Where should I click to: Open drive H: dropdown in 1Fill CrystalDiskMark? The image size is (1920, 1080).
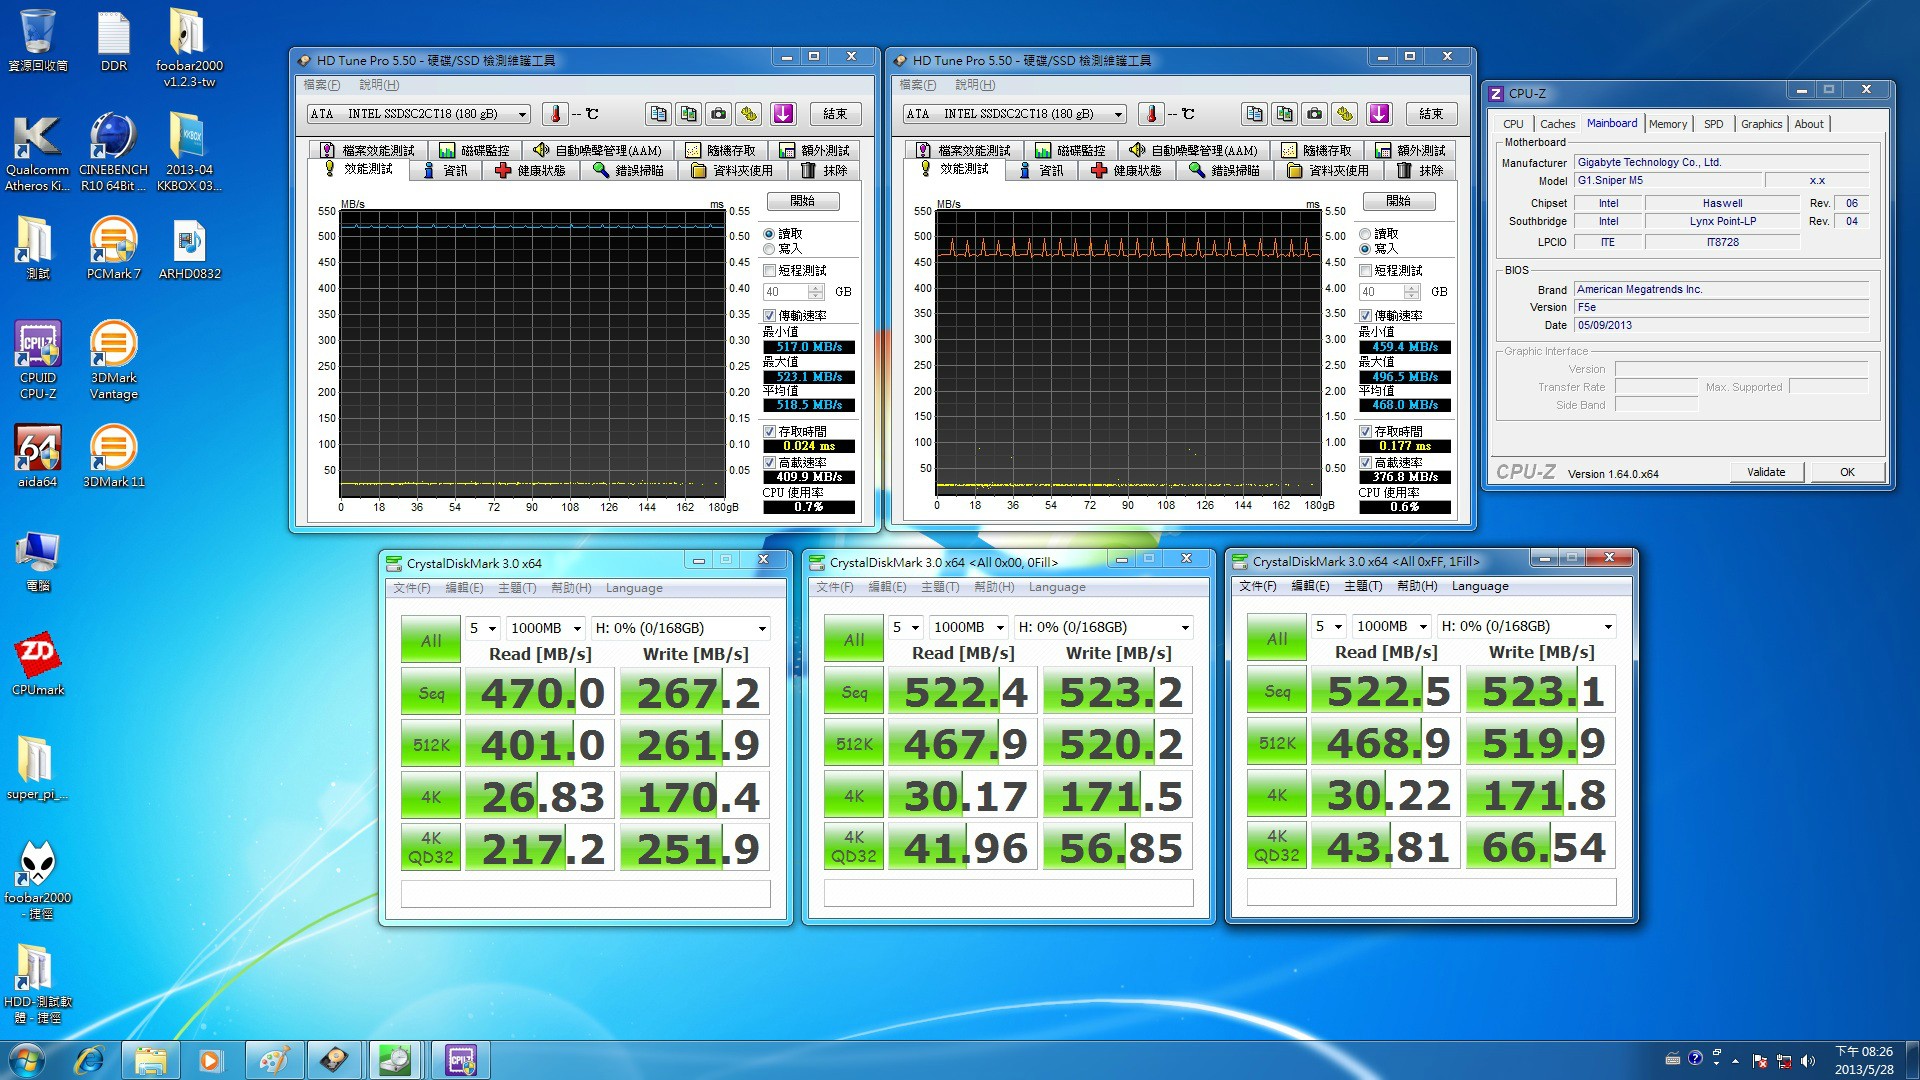point(1526,626)
